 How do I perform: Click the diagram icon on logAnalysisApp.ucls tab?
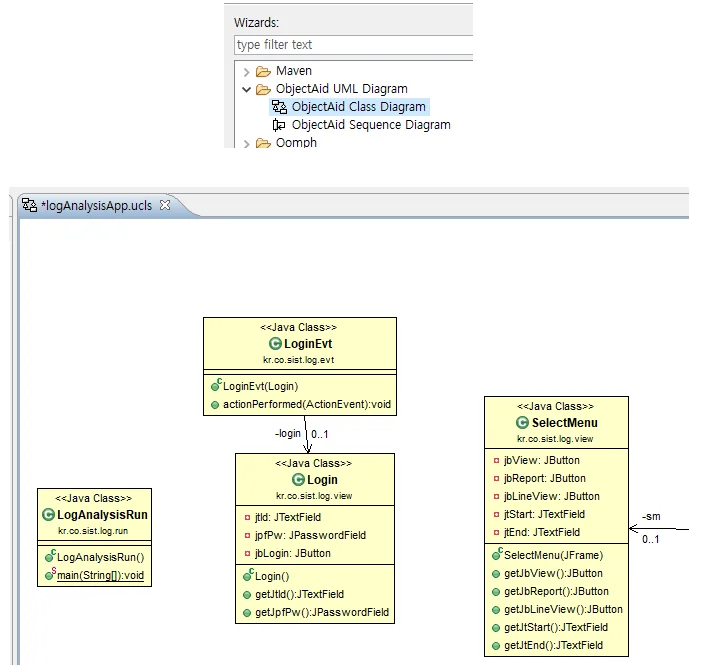pos(30,205)
